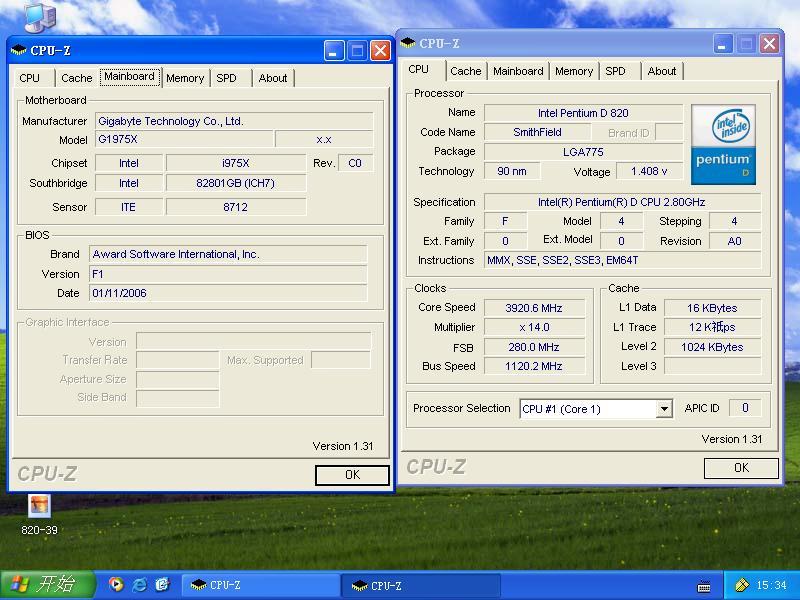This screenshot has height=600, width=800.
Task: Click OK in the CPU window
Action: [741, 468]
